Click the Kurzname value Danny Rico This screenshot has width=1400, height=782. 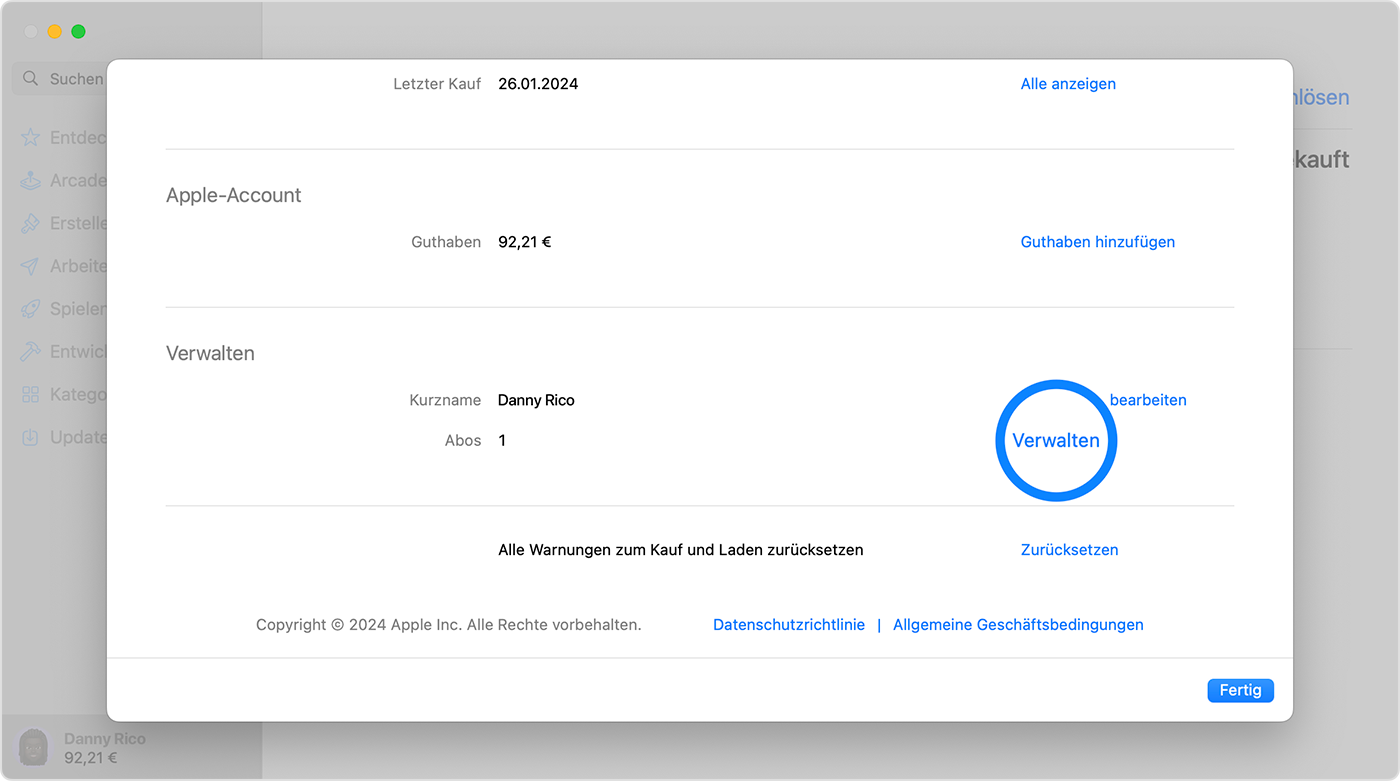(536, 400)
